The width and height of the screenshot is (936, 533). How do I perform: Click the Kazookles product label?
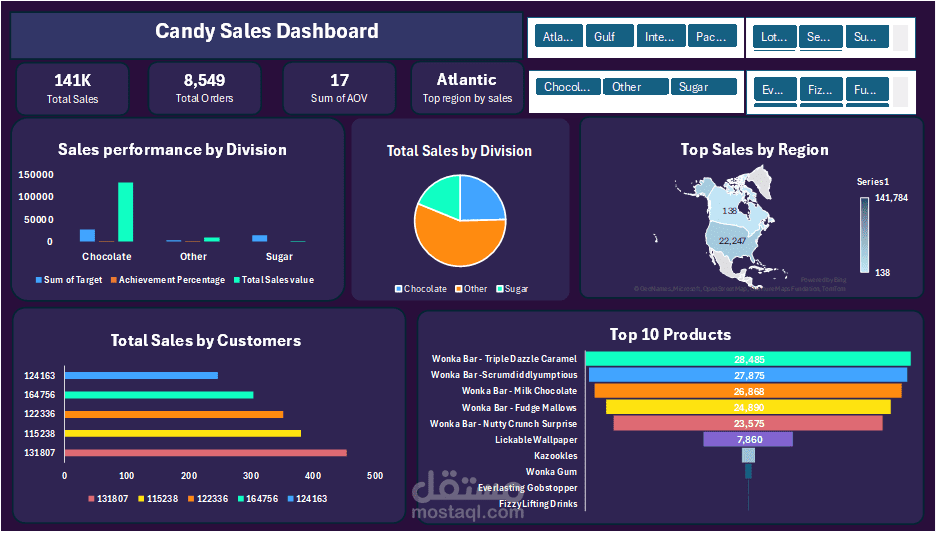pos(556,456)
